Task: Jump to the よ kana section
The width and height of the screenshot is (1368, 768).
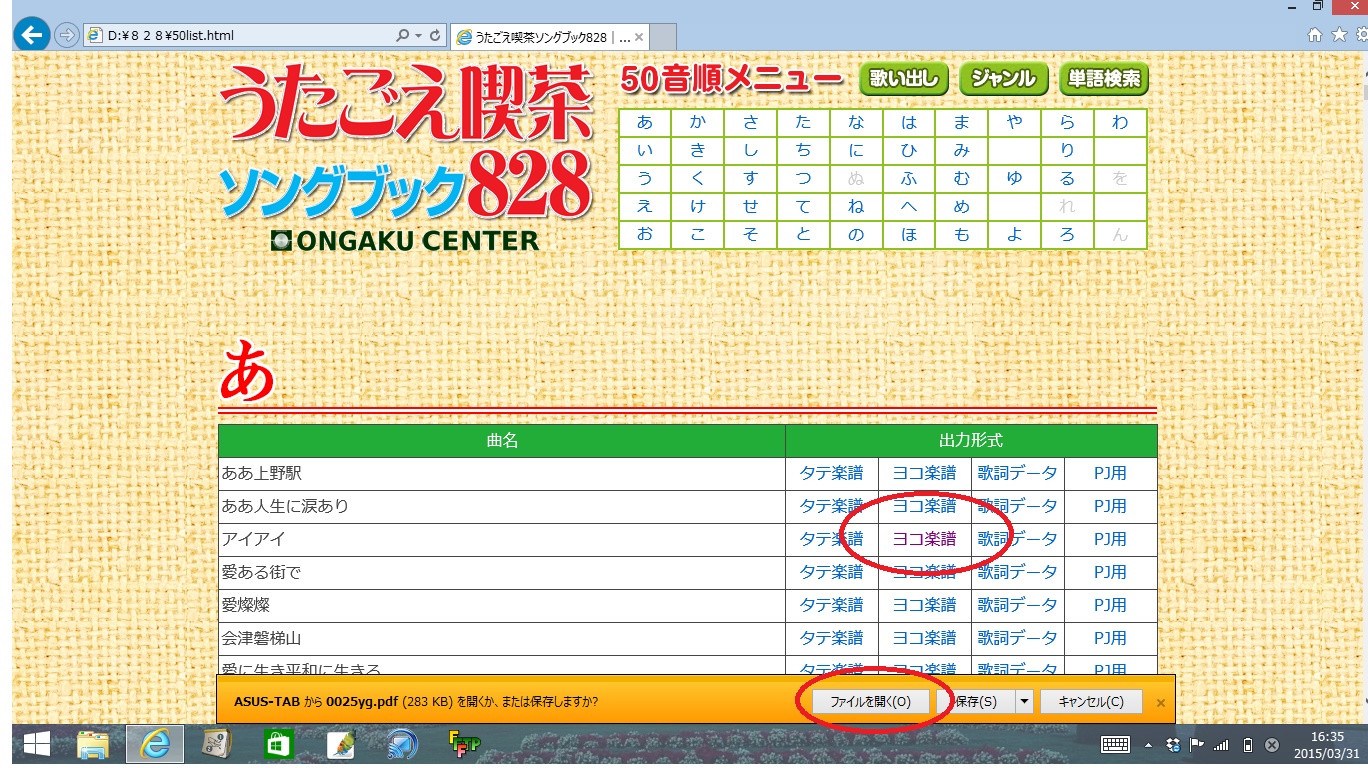Action: click(x=1015, y=235)
